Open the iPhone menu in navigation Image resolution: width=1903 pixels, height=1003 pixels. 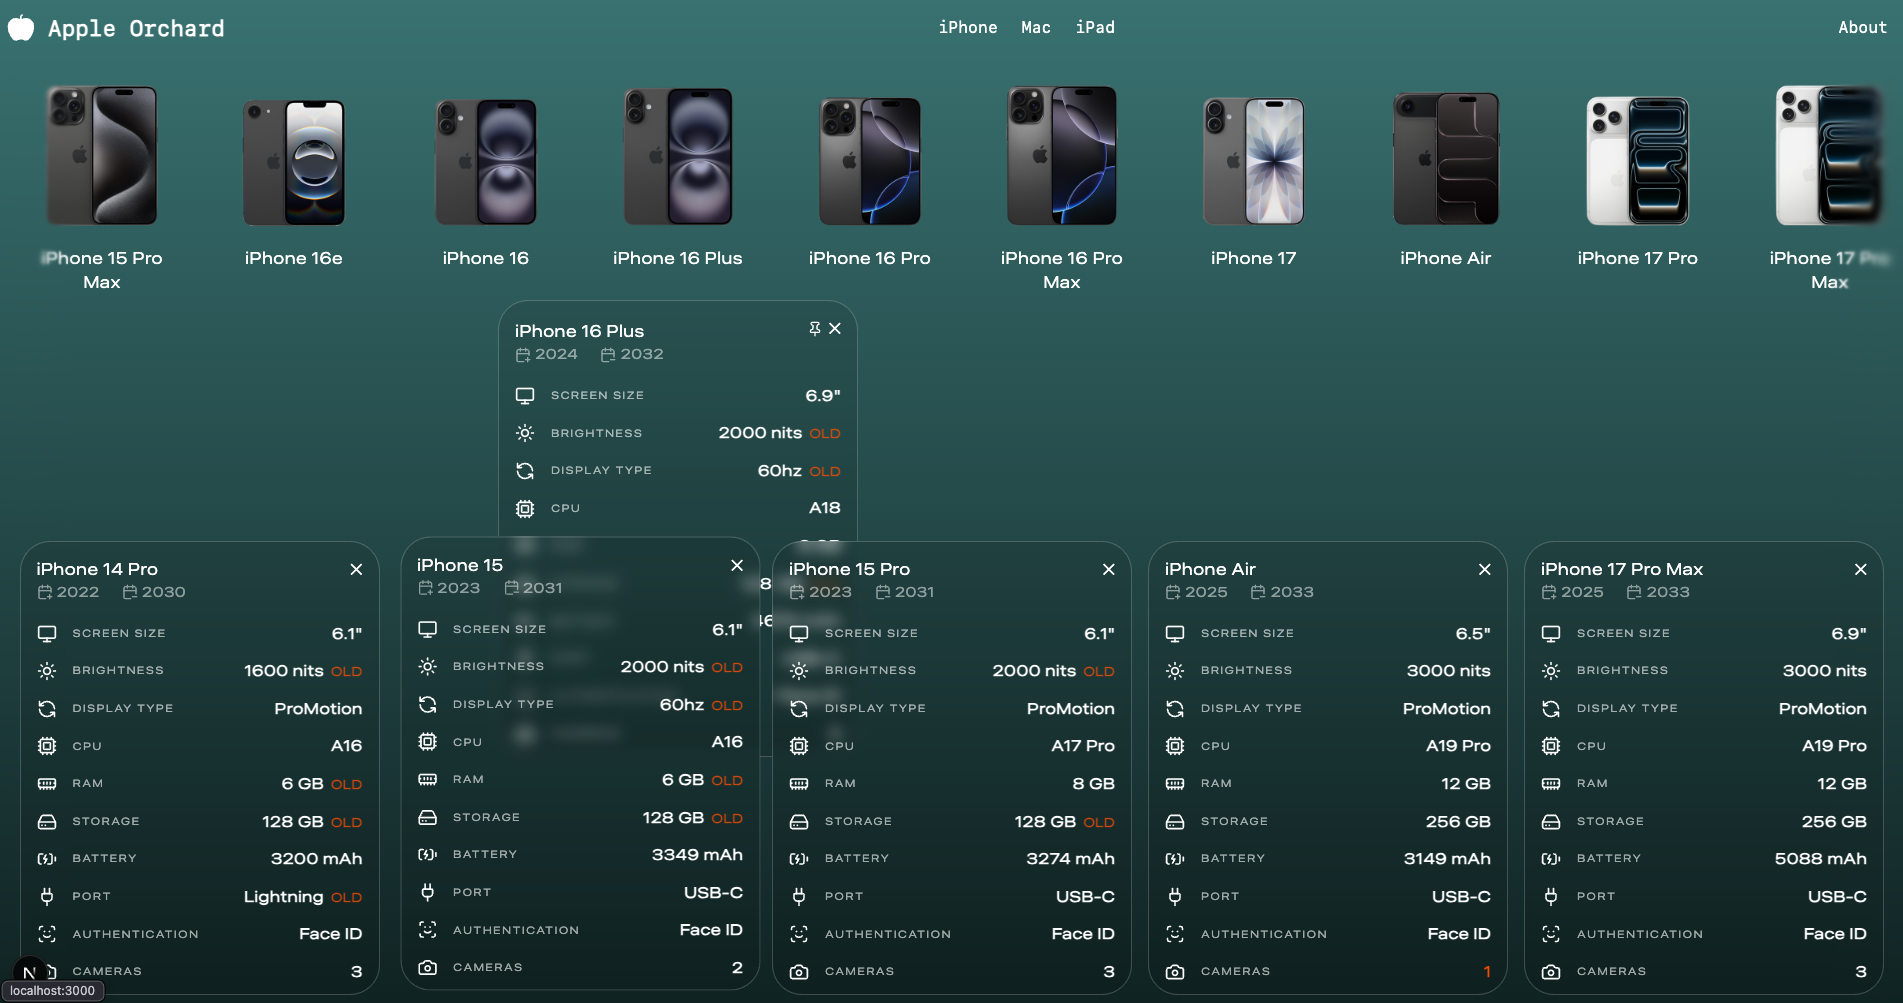point(967,28)
